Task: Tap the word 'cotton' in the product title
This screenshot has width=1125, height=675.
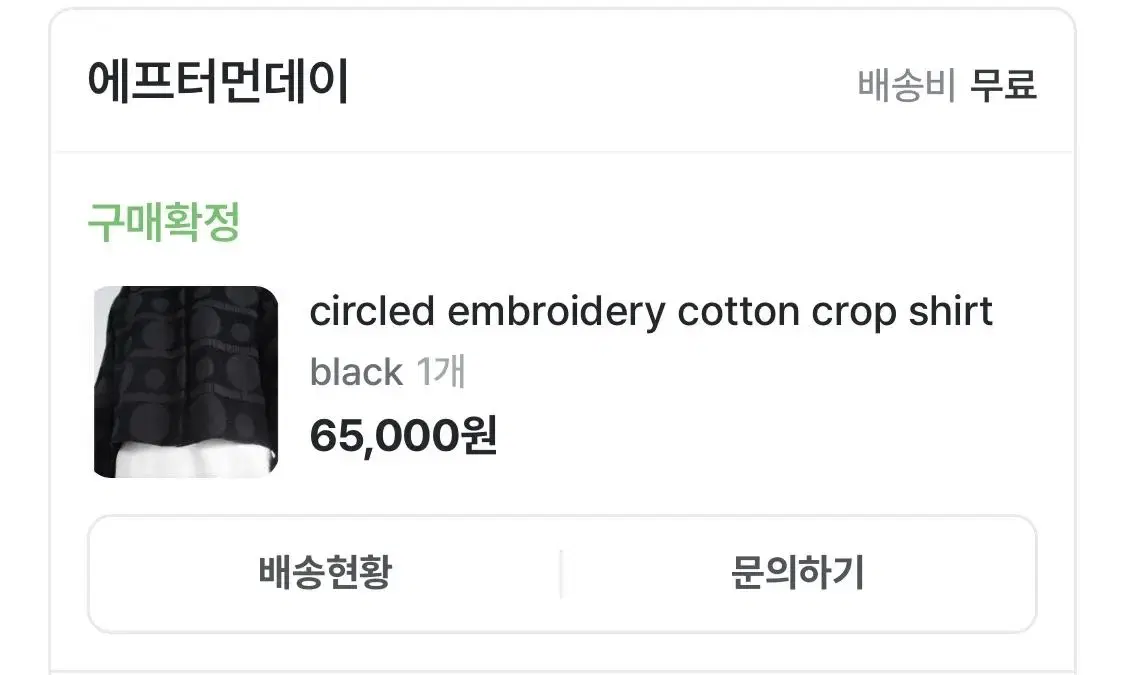Action: click(738, 312)
